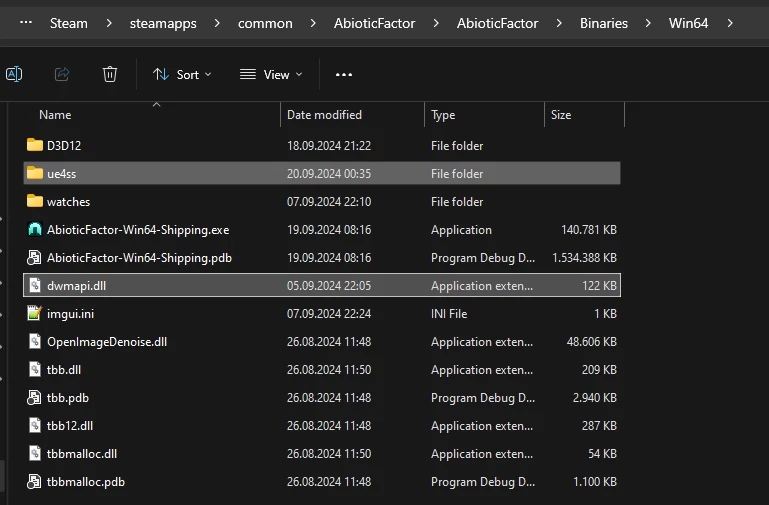Screen dimensions: 769x505
Task: Select the D3D12 folder name
Action: tap(64, 146)
